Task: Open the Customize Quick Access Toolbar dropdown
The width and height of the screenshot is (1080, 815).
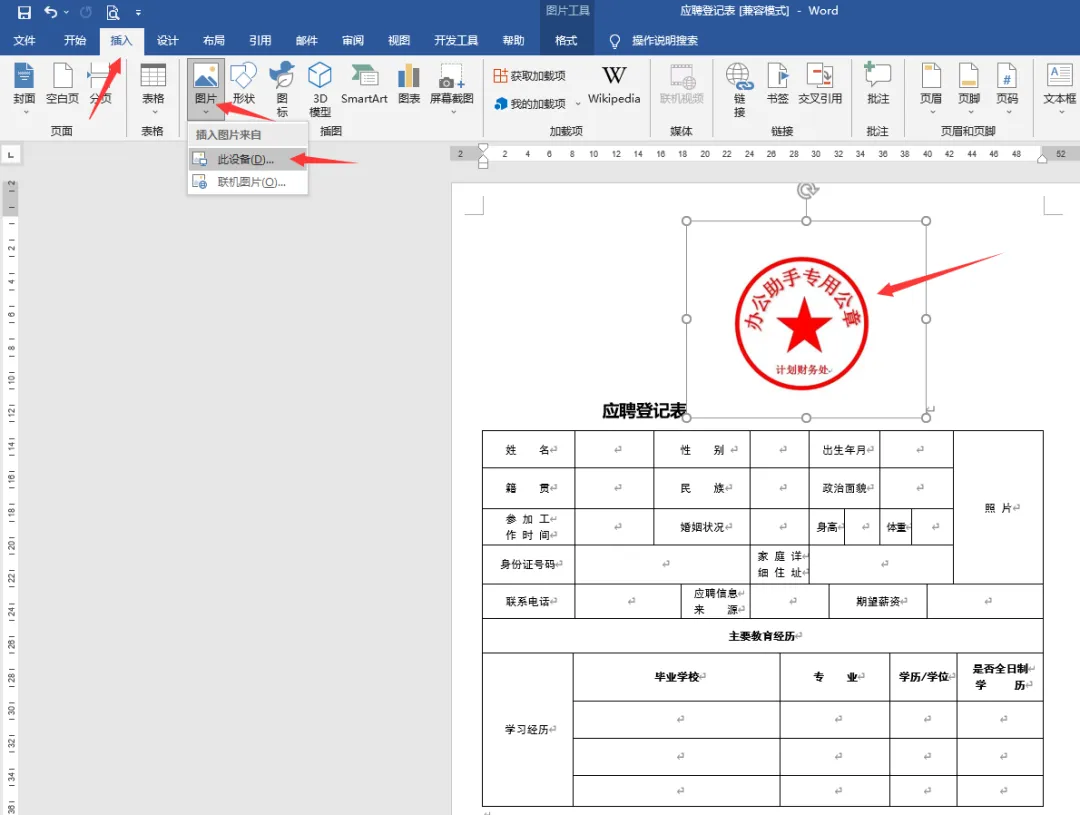Action: click(x=138, y=12)
